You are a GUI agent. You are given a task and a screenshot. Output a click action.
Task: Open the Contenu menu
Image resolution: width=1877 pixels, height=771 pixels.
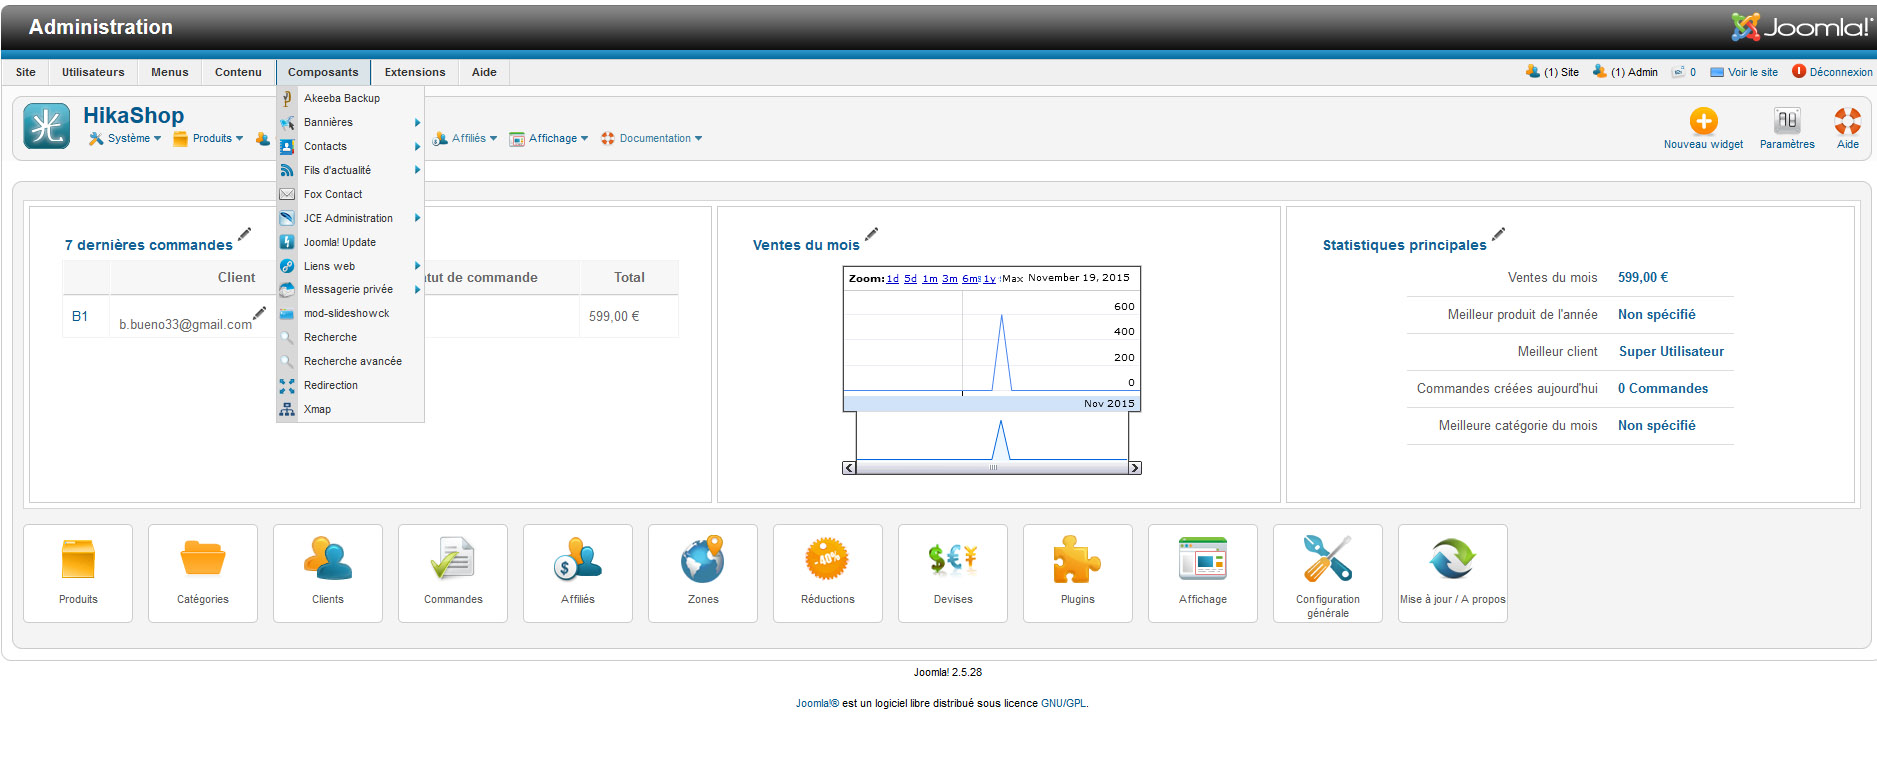pyautogui.click(x=238, y=72)
